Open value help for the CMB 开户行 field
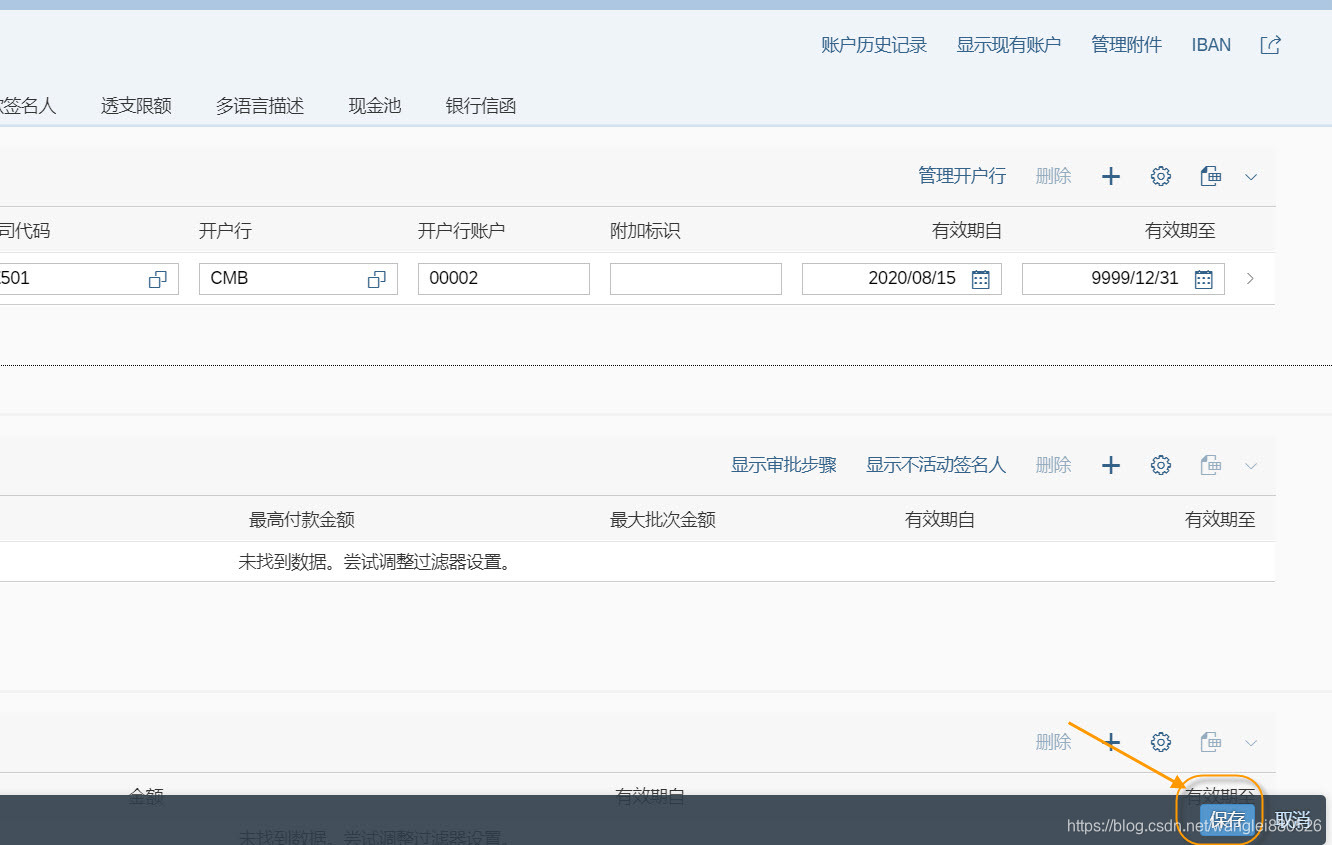 (376, 280)
